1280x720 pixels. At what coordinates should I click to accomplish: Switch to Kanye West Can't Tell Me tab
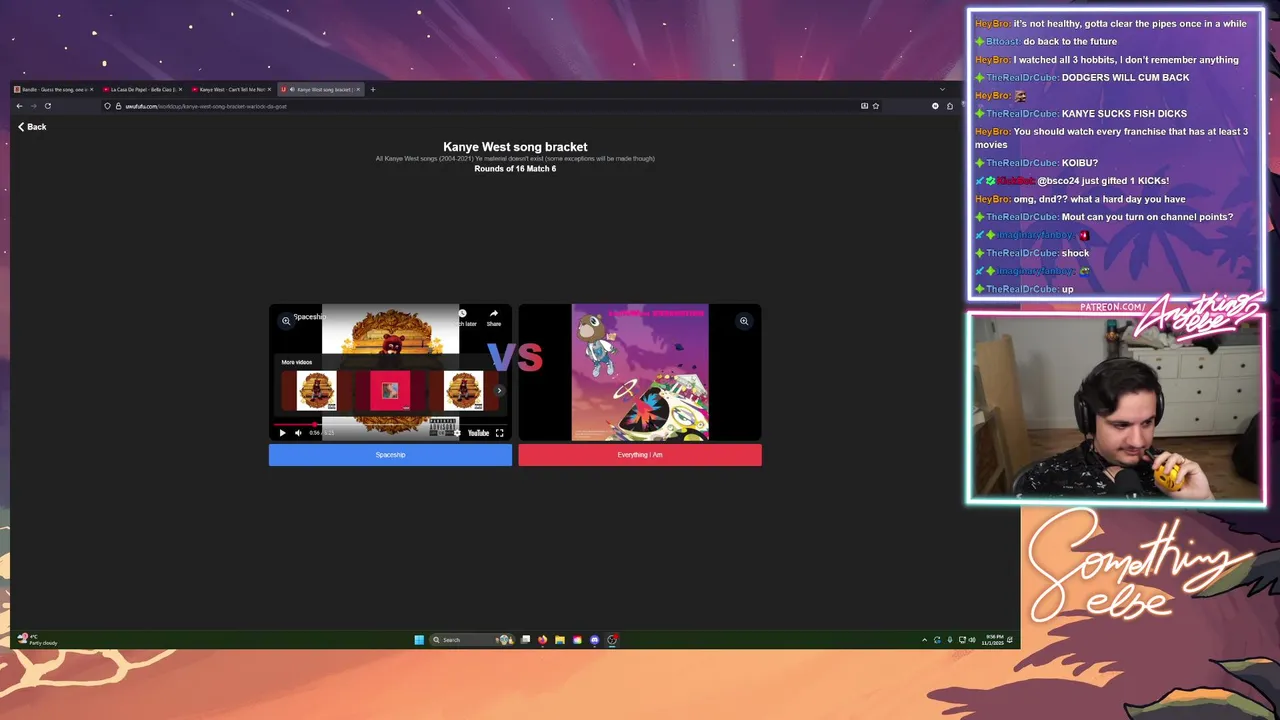[230, 89]
